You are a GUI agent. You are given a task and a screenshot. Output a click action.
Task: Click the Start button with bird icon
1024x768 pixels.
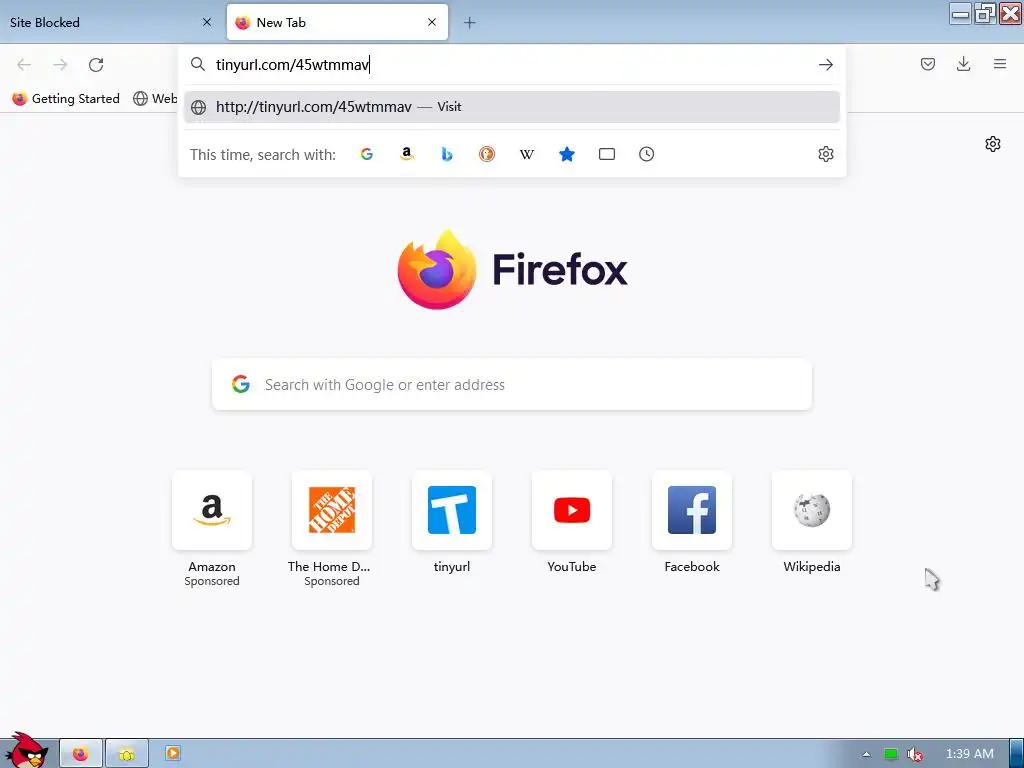[x=26, y=751]
